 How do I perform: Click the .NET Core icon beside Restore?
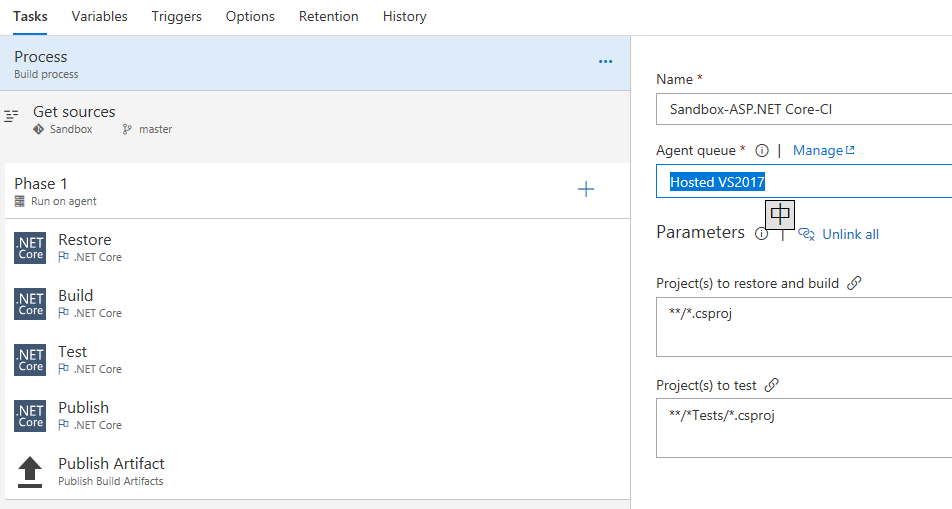30,248
